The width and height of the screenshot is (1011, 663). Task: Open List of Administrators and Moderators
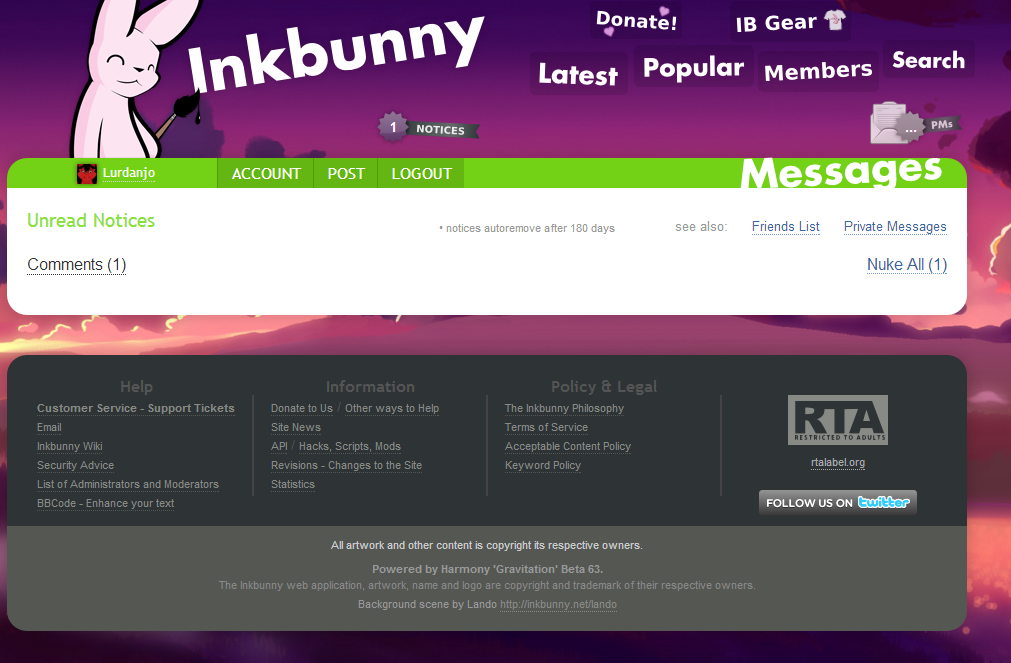[128, 484]
